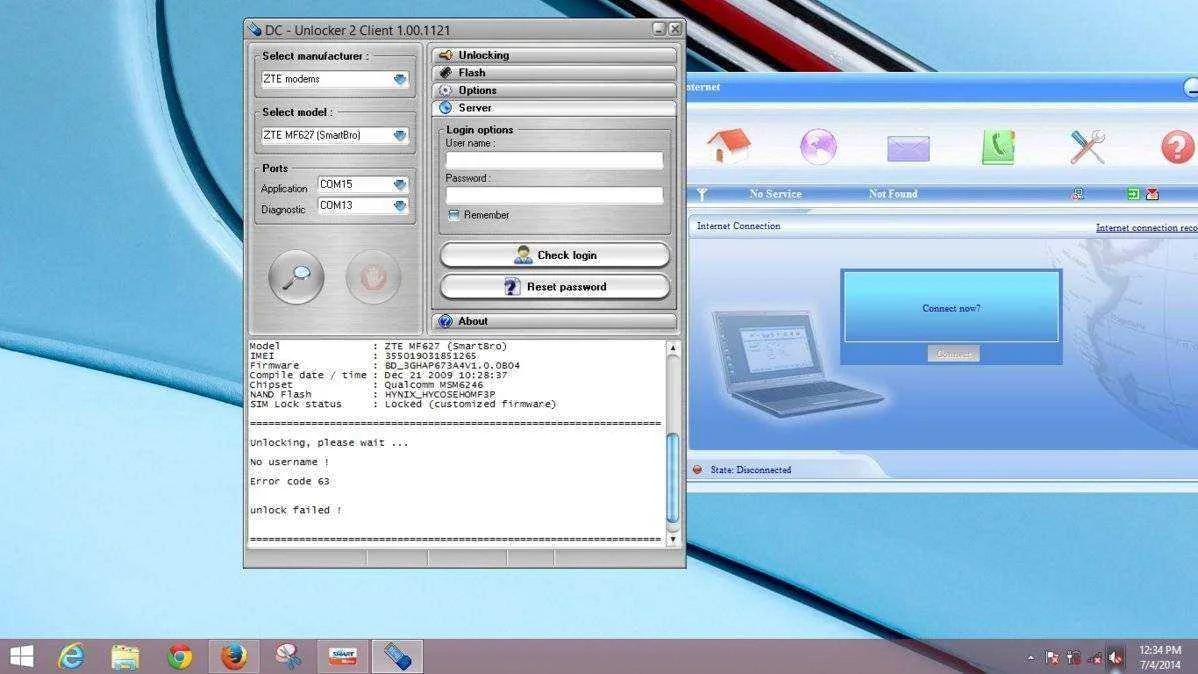Open the green phonebook icon in dialer window
Screen dimensions: 1198x674
pyautogui.click(x=998, y=147)
